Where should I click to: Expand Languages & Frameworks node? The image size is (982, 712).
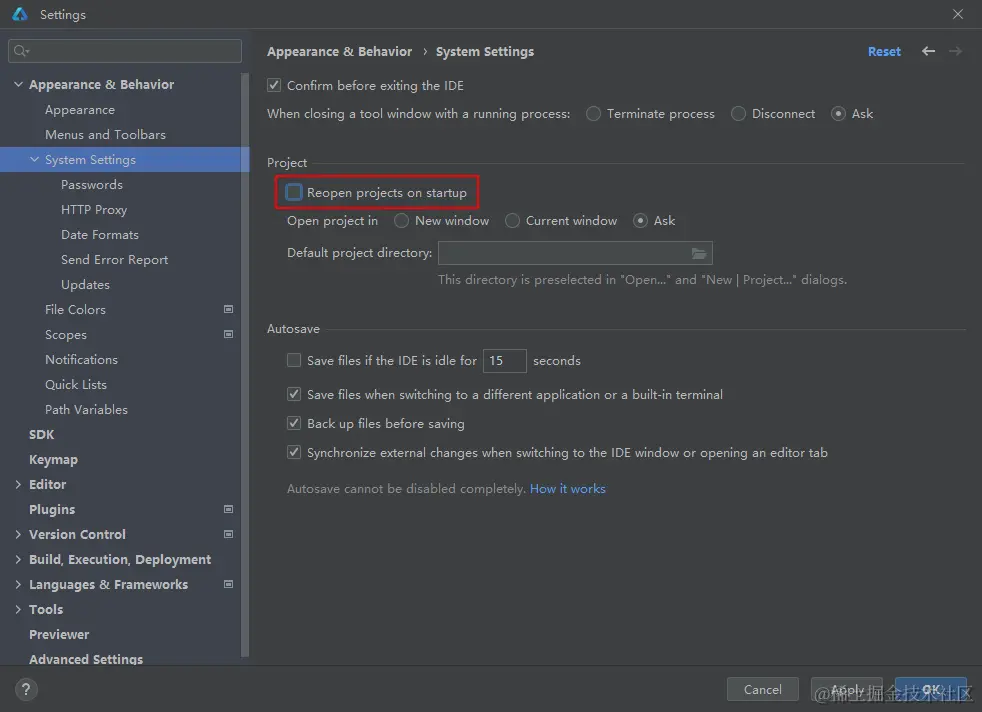18,584
